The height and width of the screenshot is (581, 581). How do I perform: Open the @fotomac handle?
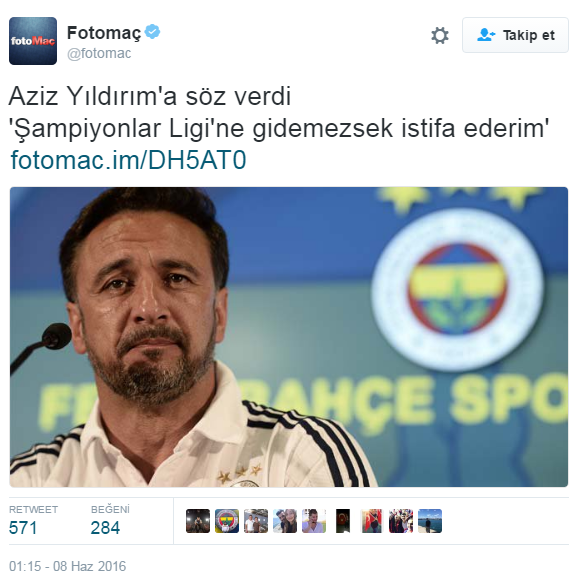(99, 53)
